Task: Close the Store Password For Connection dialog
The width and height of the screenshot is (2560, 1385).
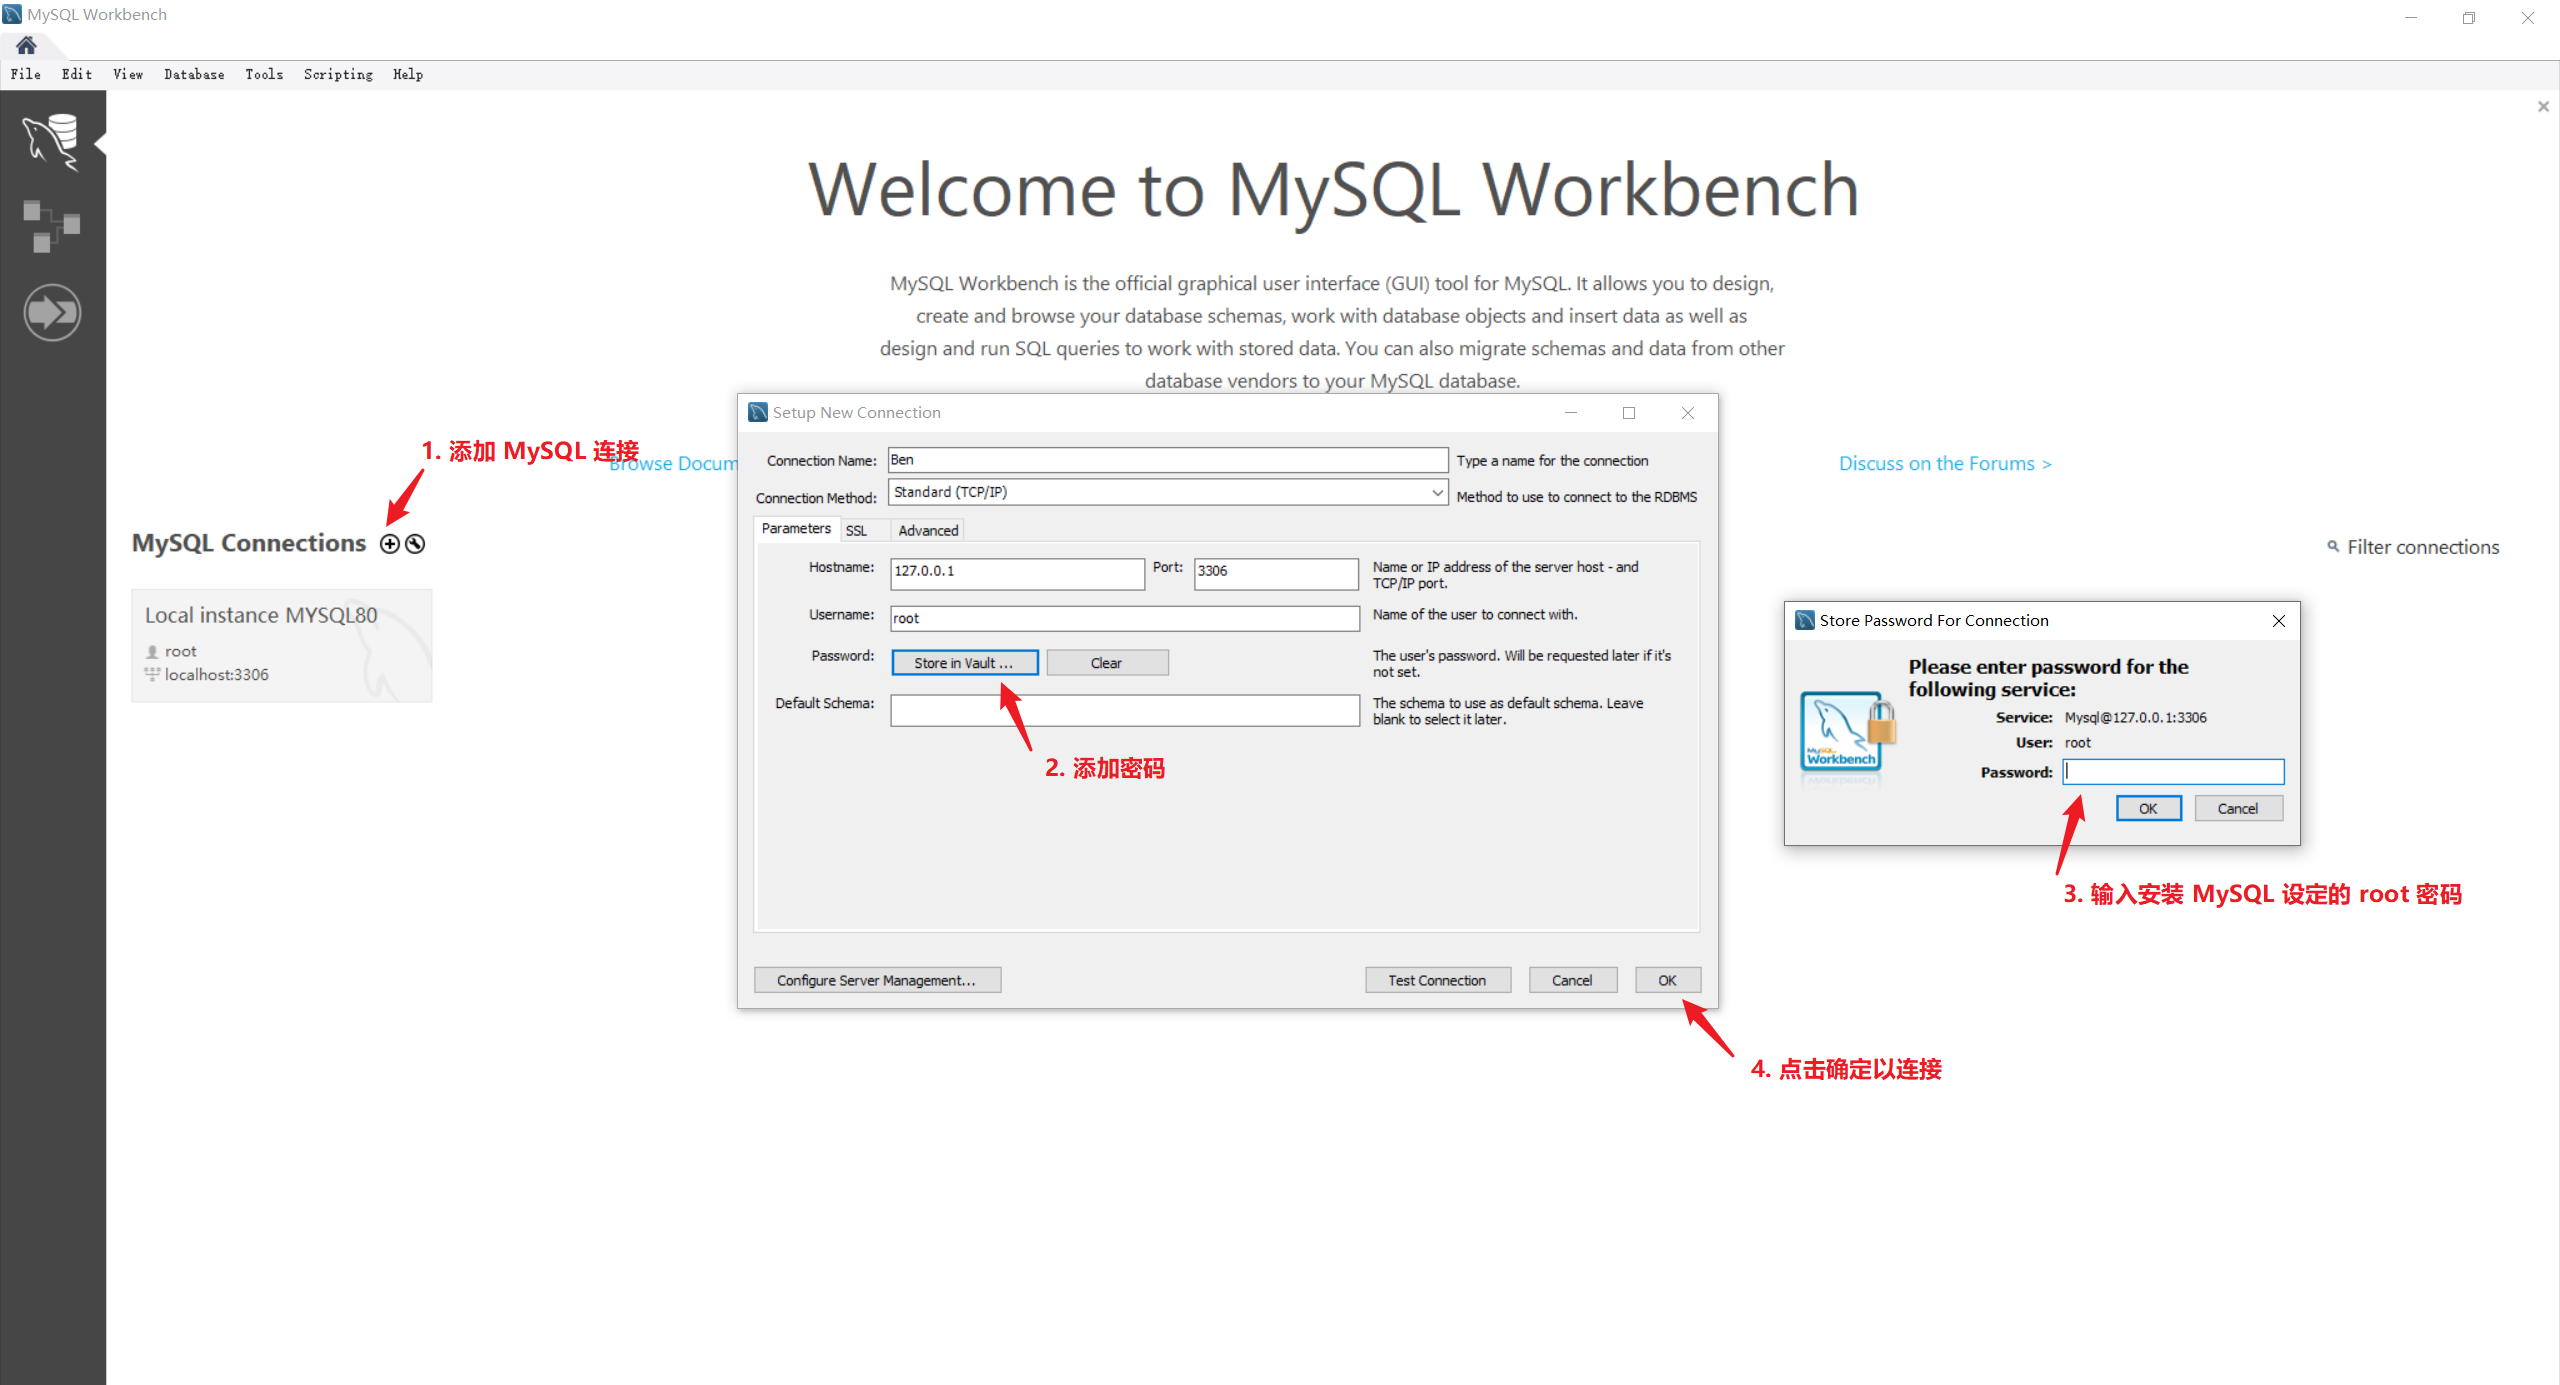Action: pyautogui.click(x=2279, y=621)
